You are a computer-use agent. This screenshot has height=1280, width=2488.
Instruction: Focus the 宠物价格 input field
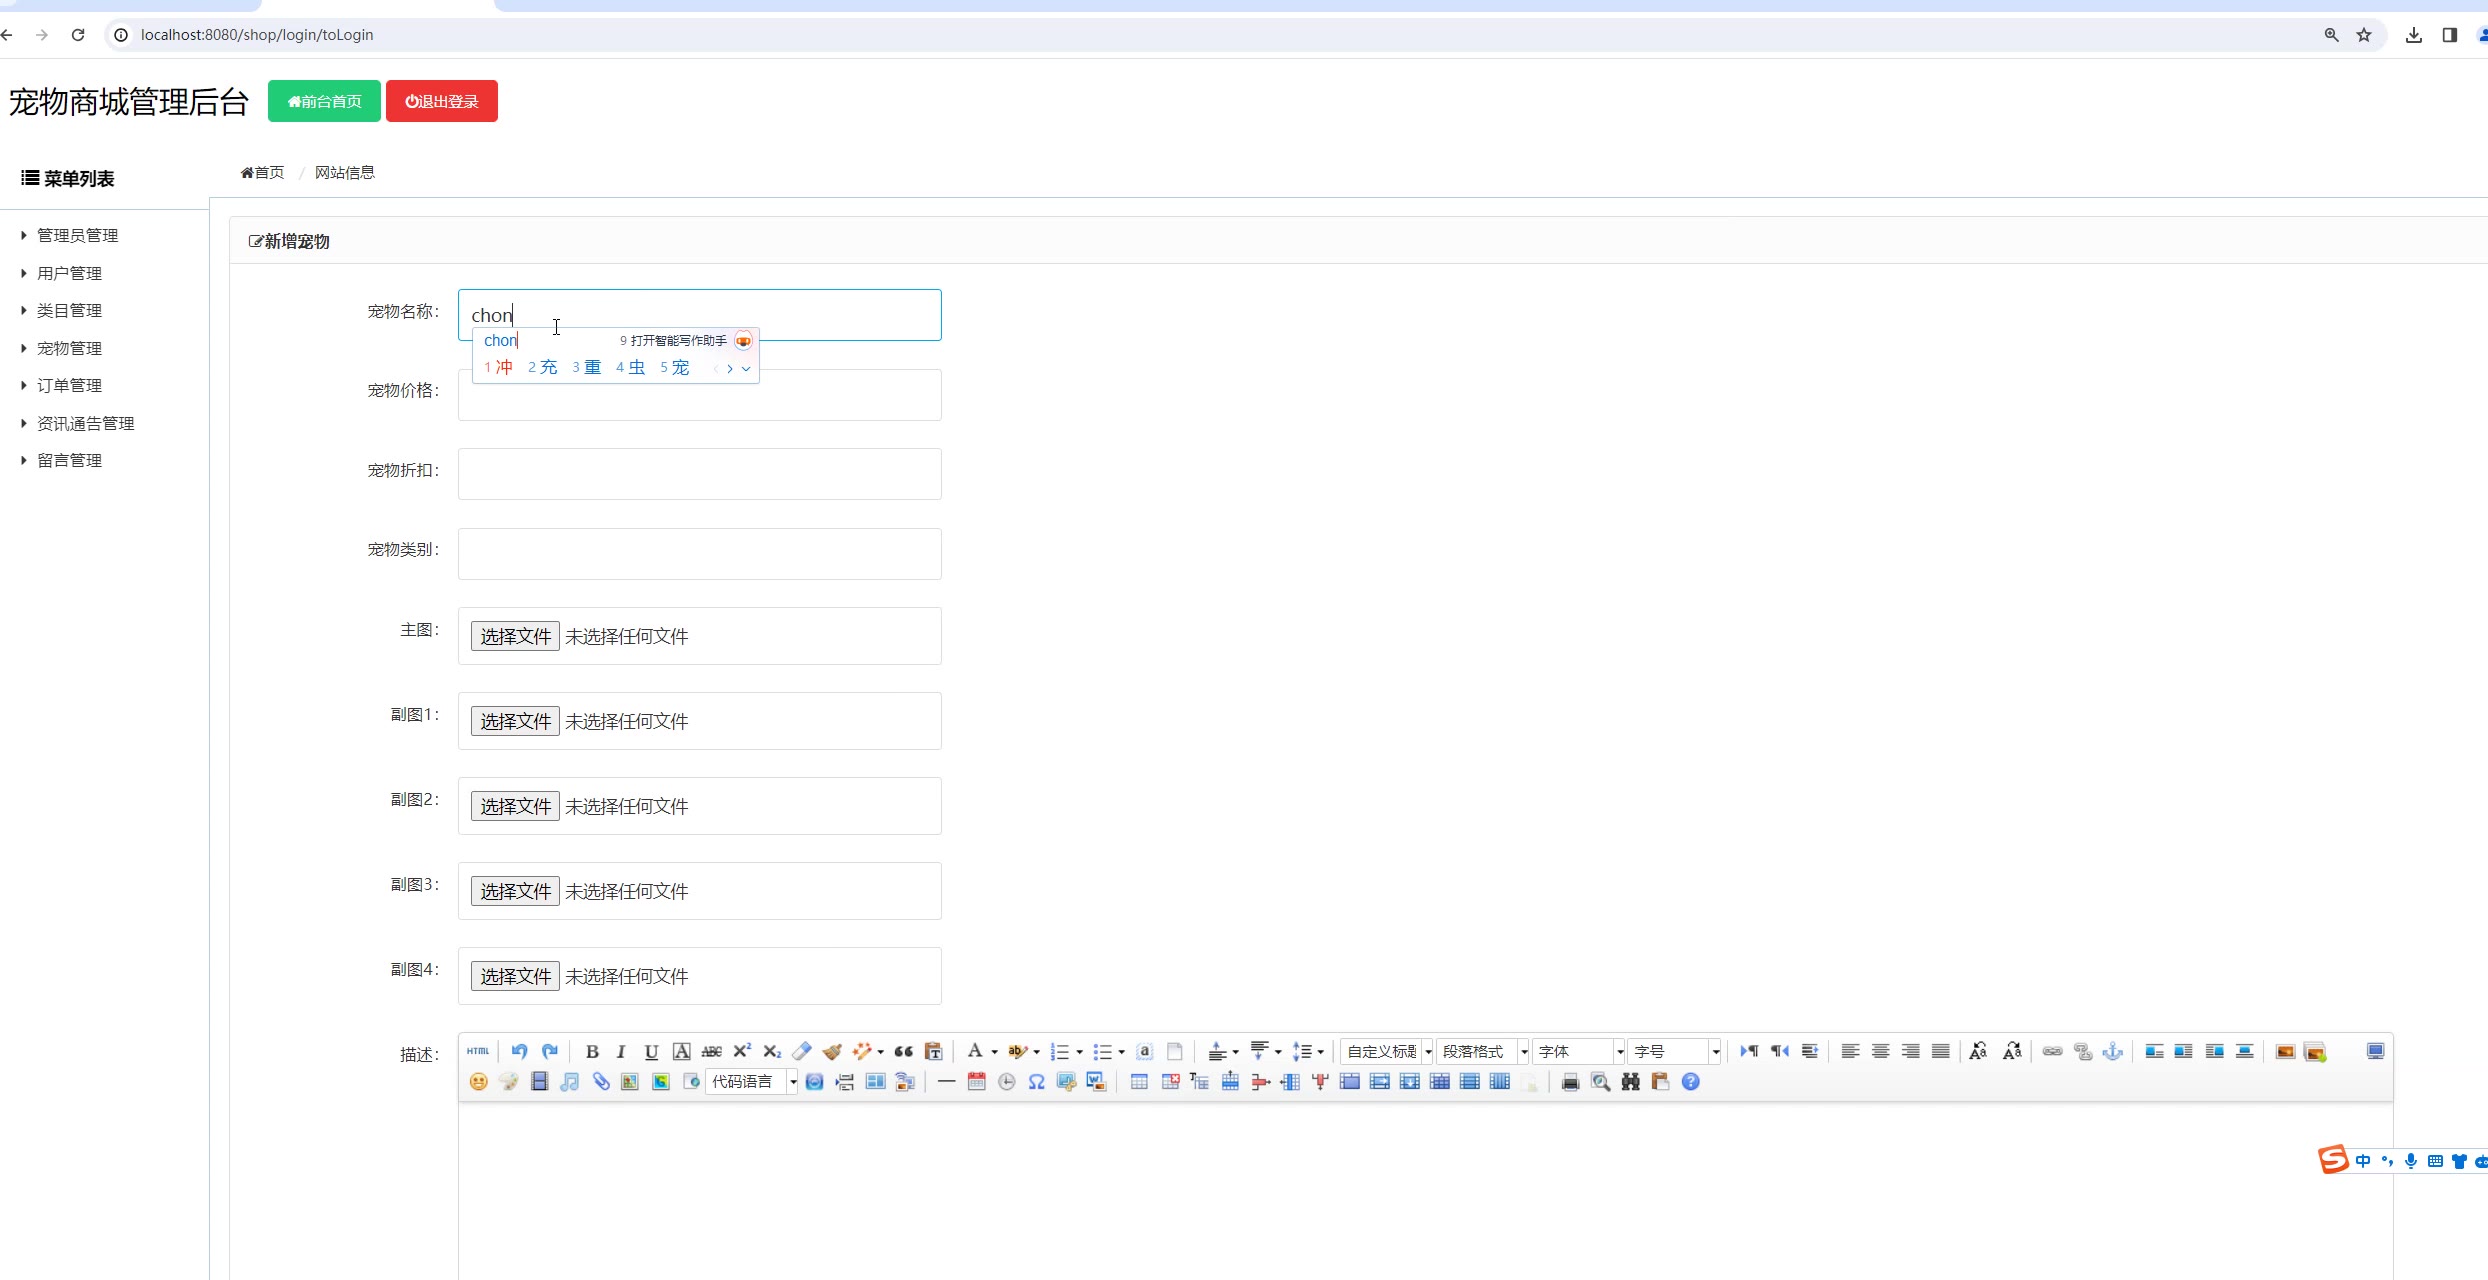click(x=700, y=395)
